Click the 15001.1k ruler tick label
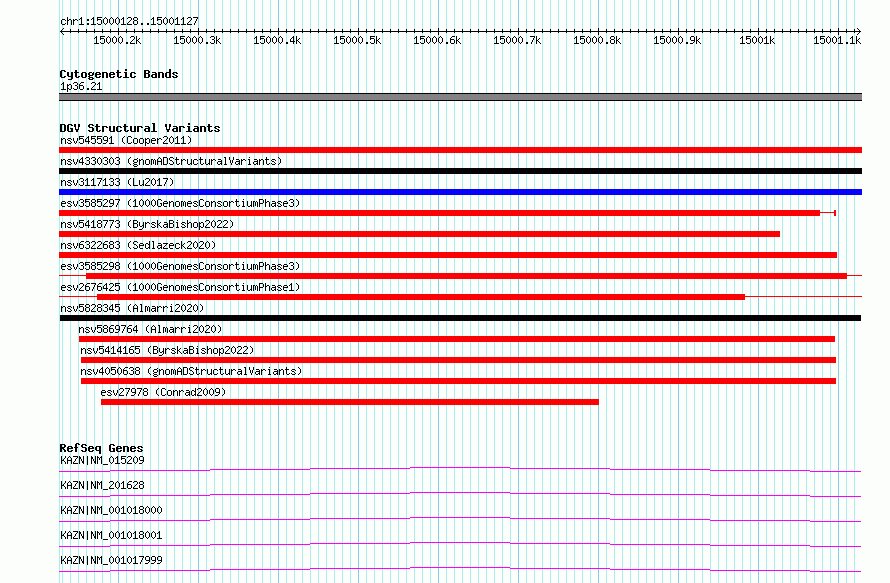This screenshot has height=583, width=890. tap(837, 41)
